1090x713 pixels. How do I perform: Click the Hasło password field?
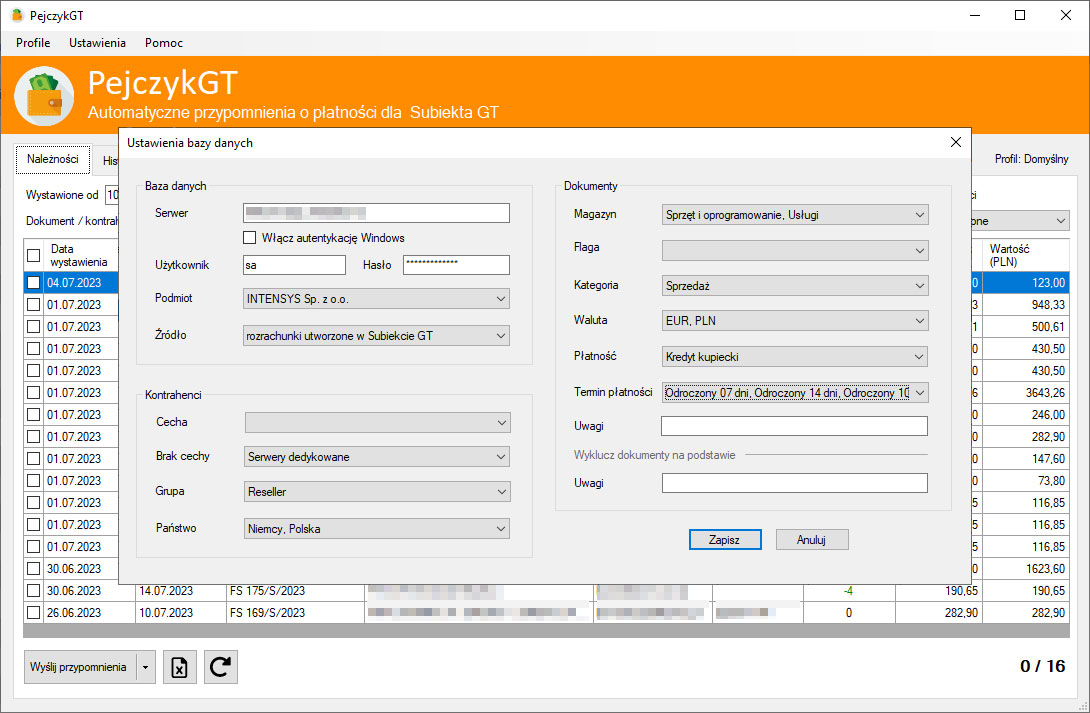(456, 265)
